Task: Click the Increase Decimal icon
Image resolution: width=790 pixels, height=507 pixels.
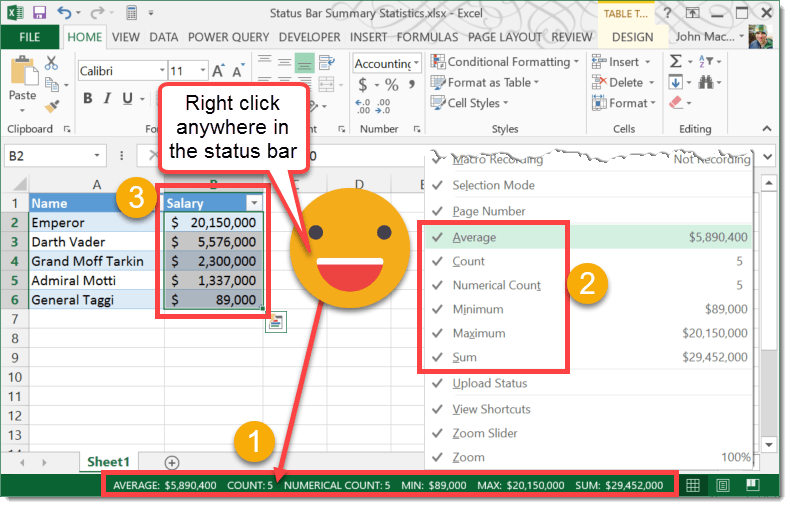Action: 363,106
